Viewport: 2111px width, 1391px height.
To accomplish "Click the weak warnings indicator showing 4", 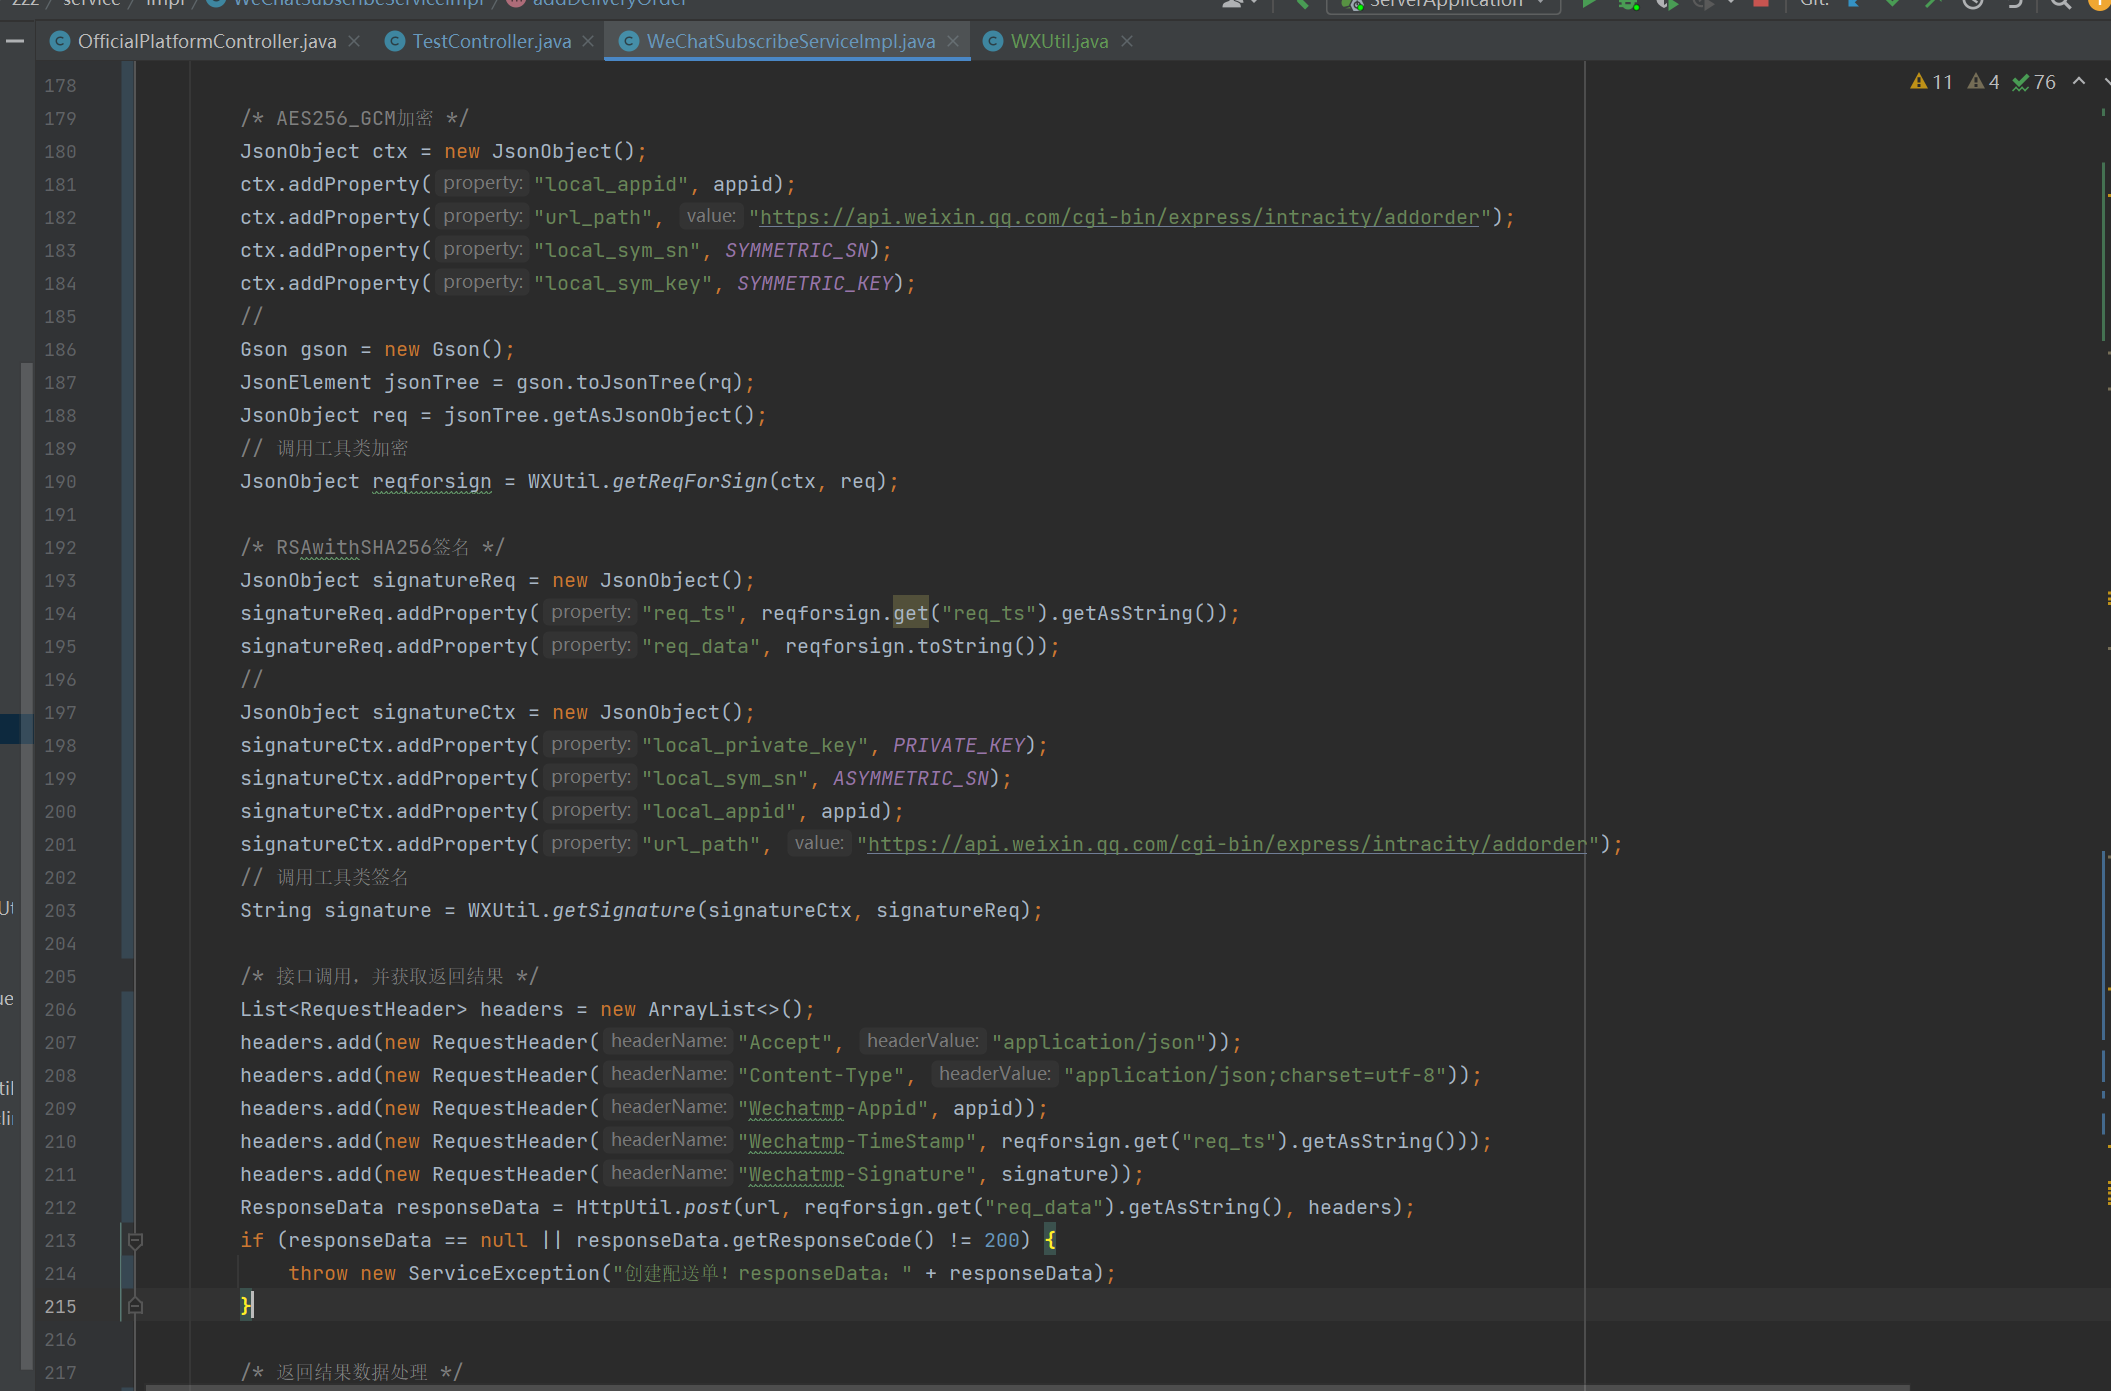I will click(x=1983, y=82).
